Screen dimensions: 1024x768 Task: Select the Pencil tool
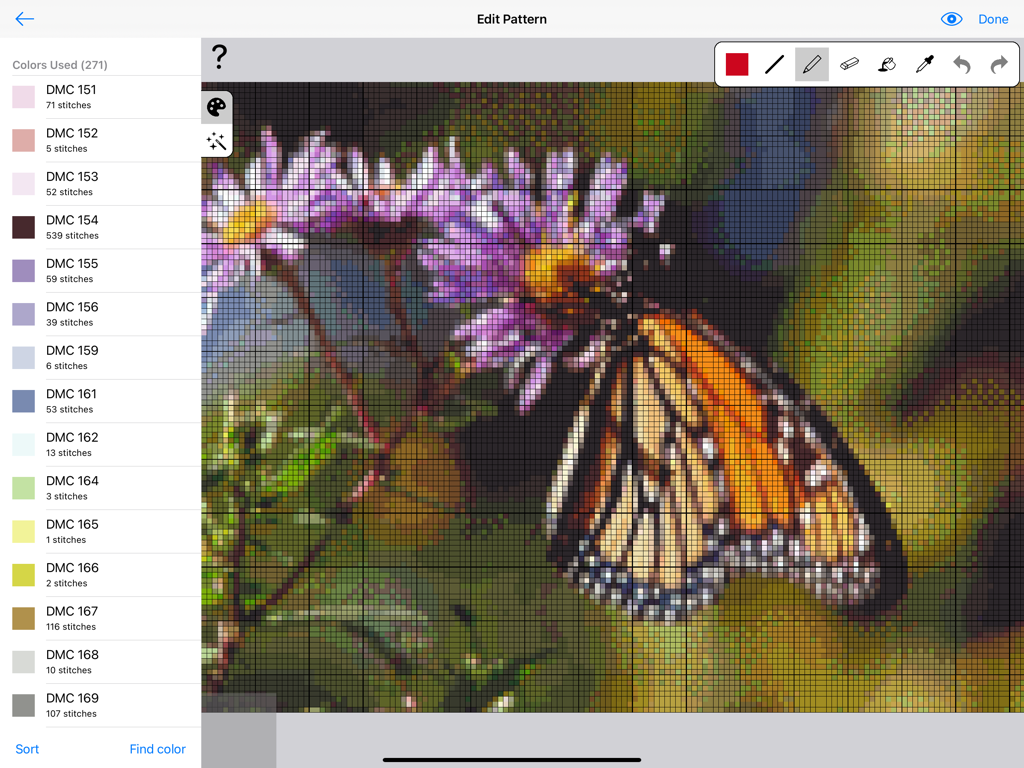coord(810,64)
